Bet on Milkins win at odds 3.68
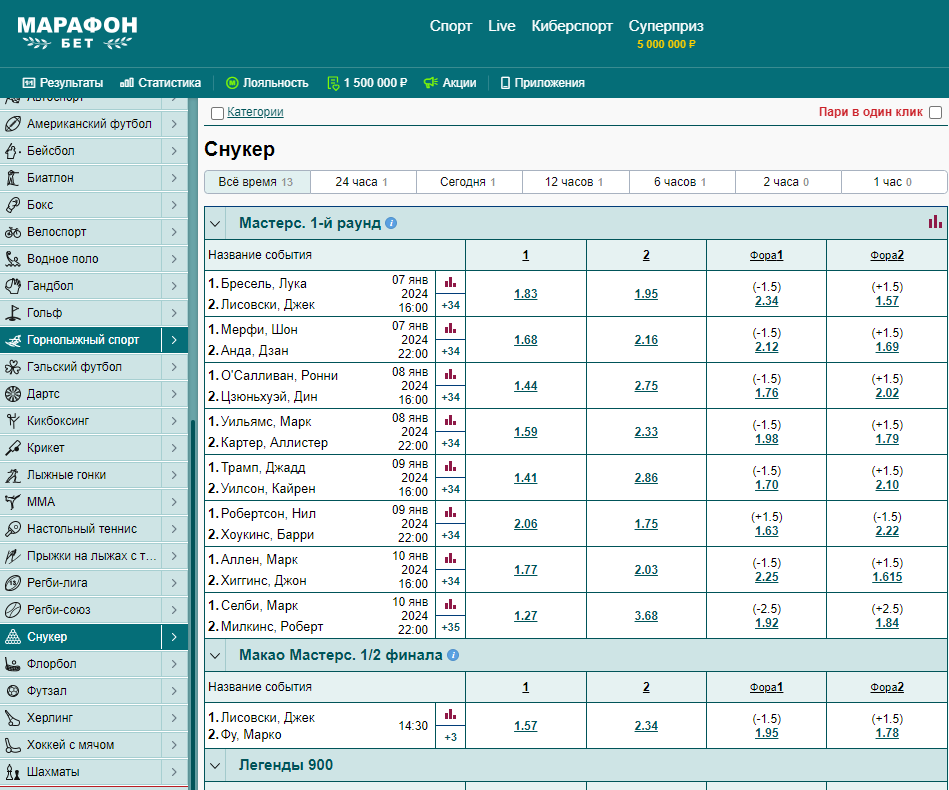The height and width of the screenshot is (790, 949). point(646,616)
